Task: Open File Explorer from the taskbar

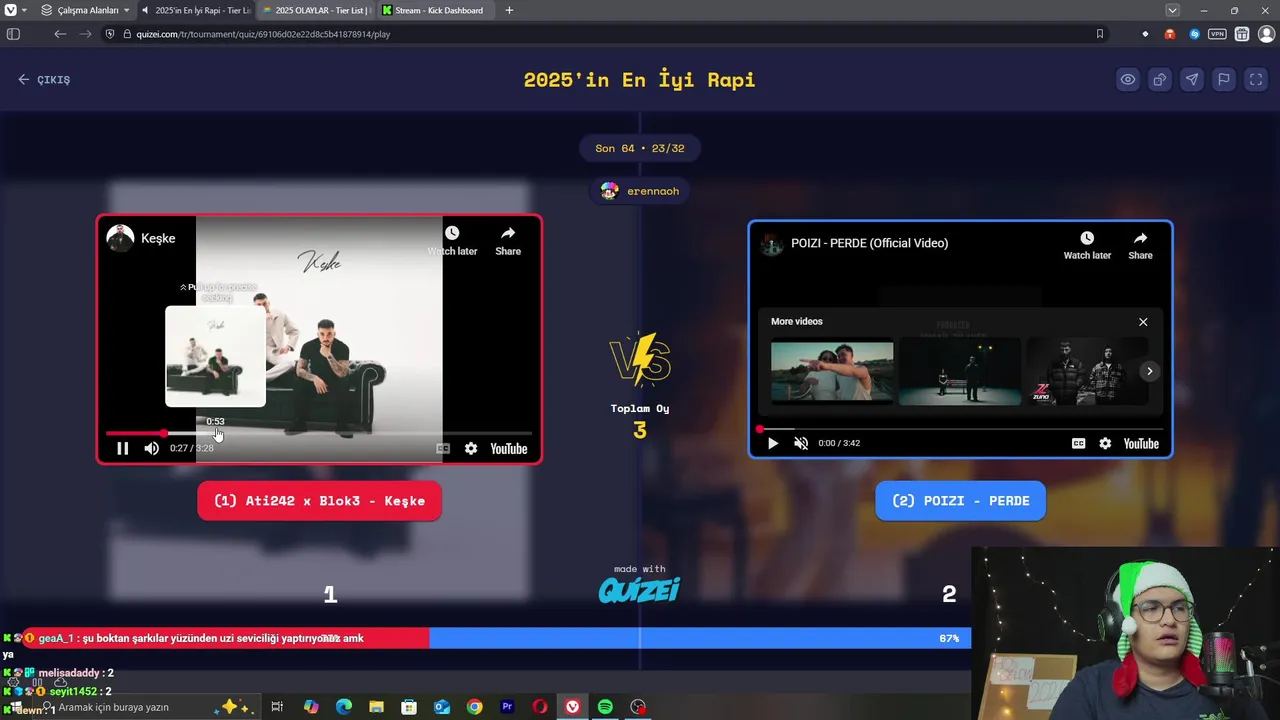Action: pyautogui.click(x=376, y=707)
